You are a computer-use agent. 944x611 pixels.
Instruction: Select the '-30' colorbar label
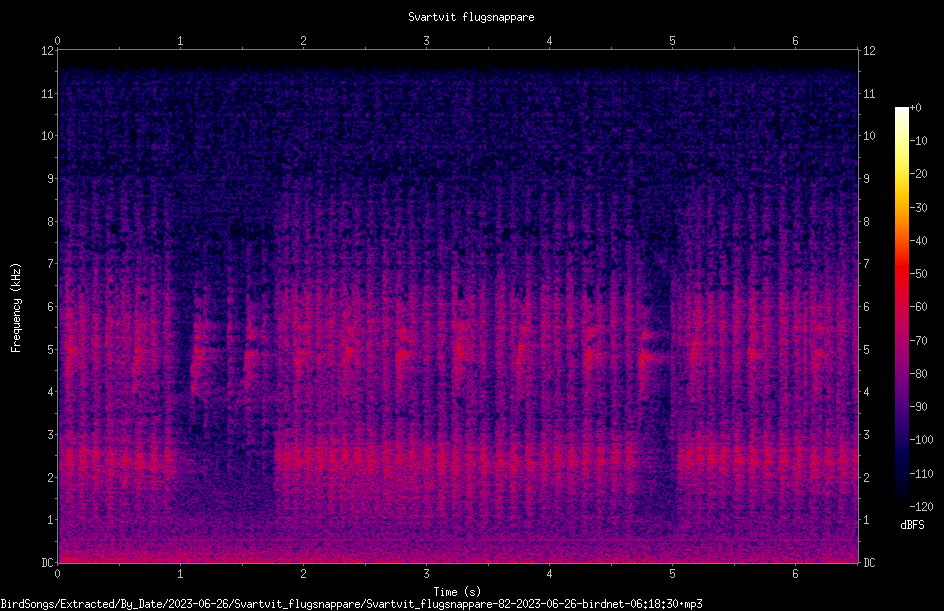(x=918, y=208)
